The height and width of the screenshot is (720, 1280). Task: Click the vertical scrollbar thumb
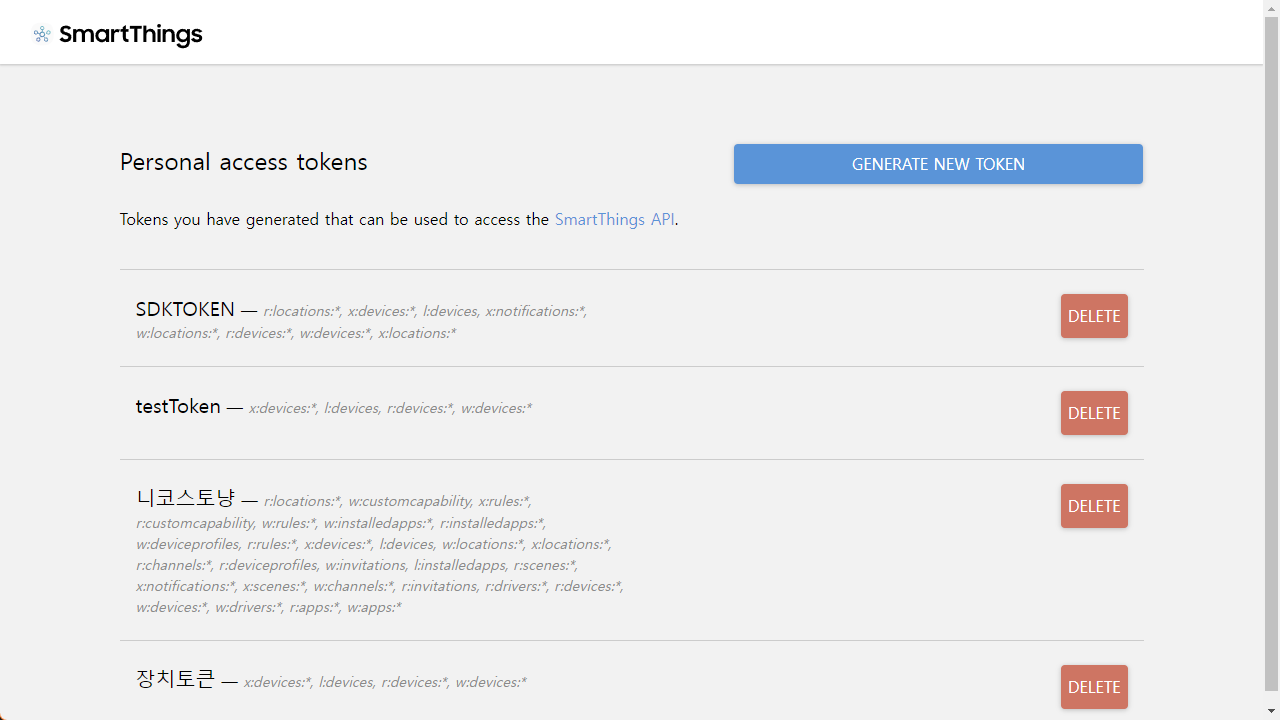(x=1271, y=352)
